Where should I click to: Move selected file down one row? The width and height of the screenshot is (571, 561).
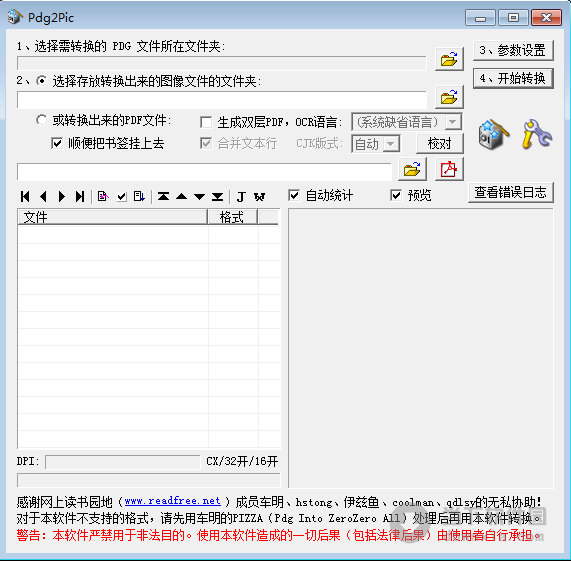(199, 197)
